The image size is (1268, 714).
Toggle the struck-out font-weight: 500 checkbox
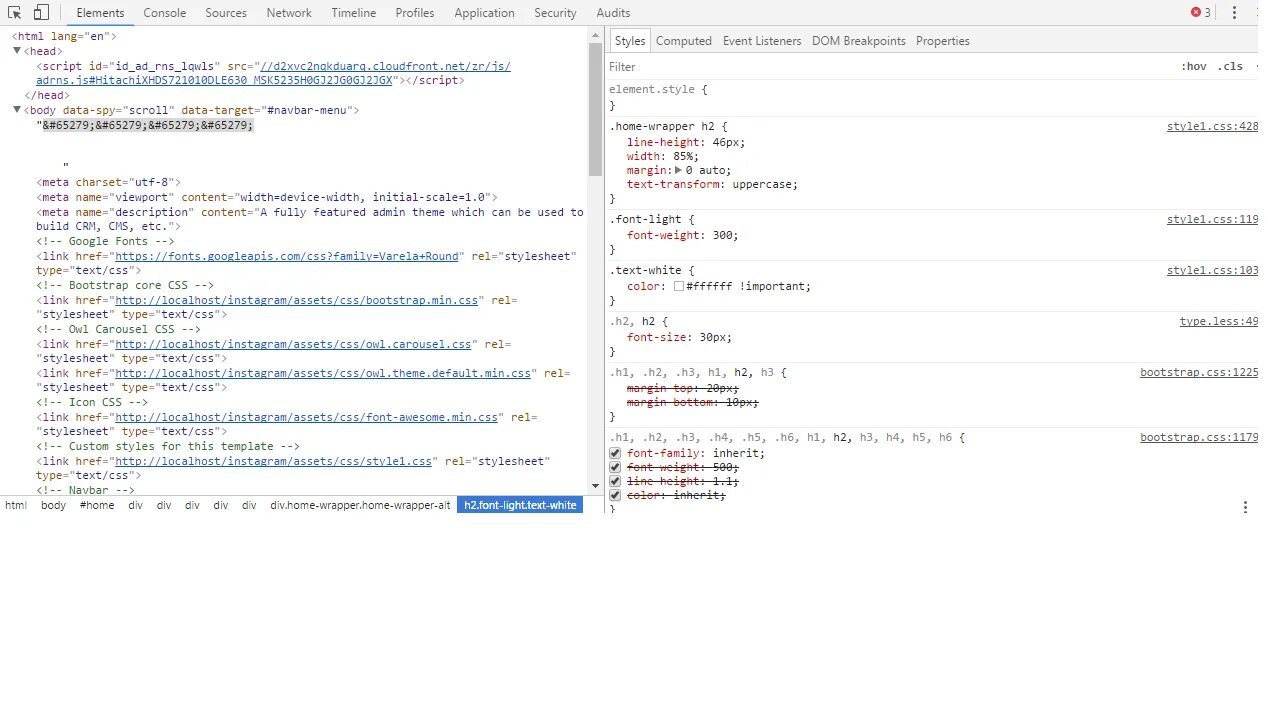tap(616, 467)
